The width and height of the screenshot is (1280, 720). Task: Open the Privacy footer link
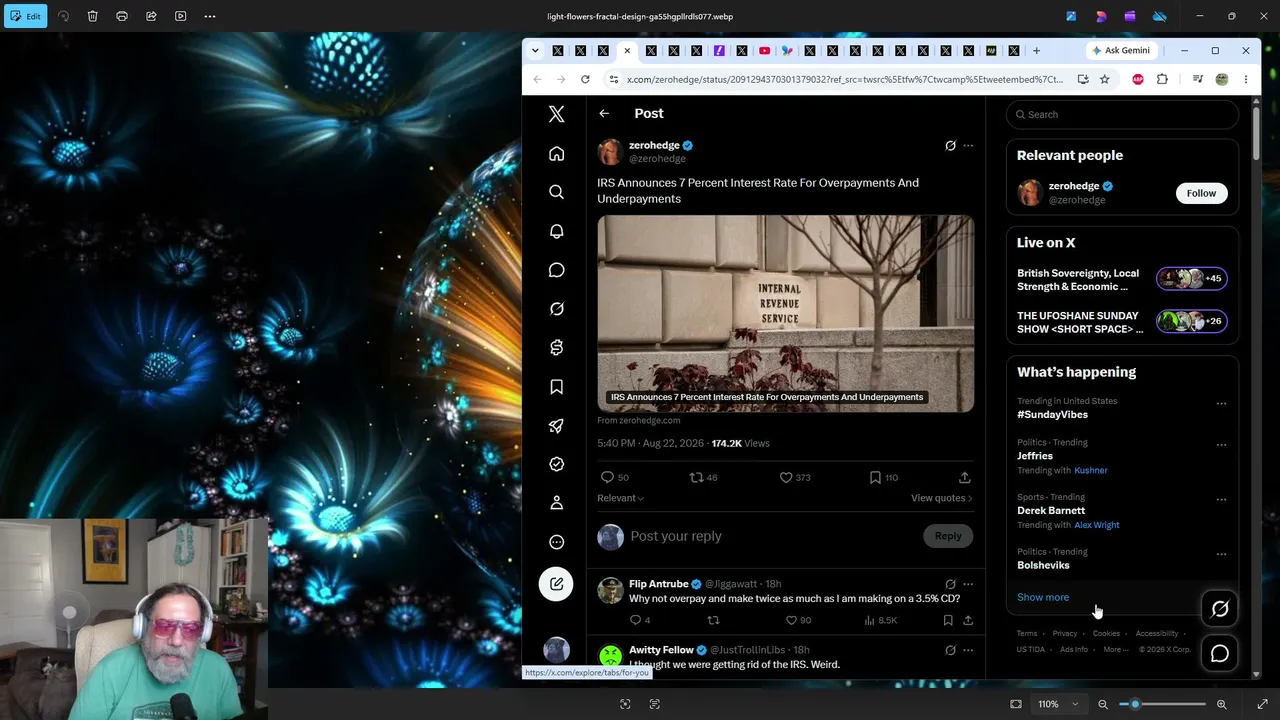click(x=1064, y=633)
